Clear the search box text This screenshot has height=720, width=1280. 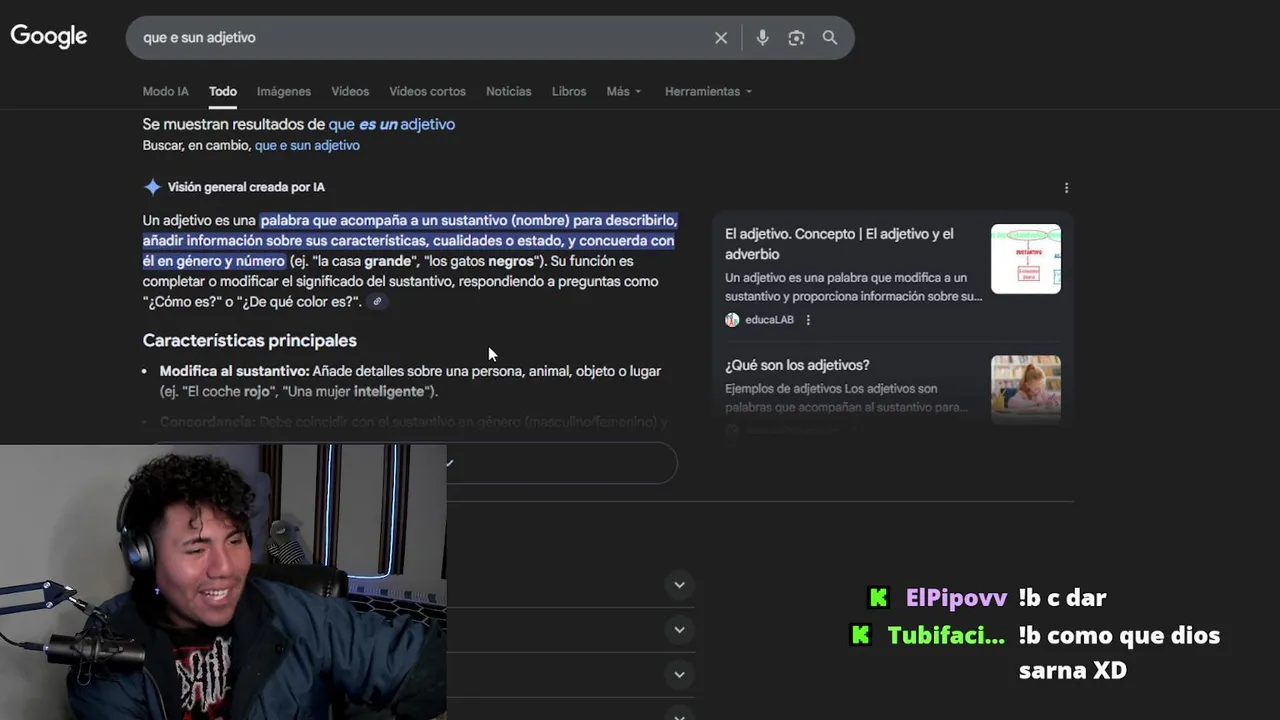click(721, 38)
